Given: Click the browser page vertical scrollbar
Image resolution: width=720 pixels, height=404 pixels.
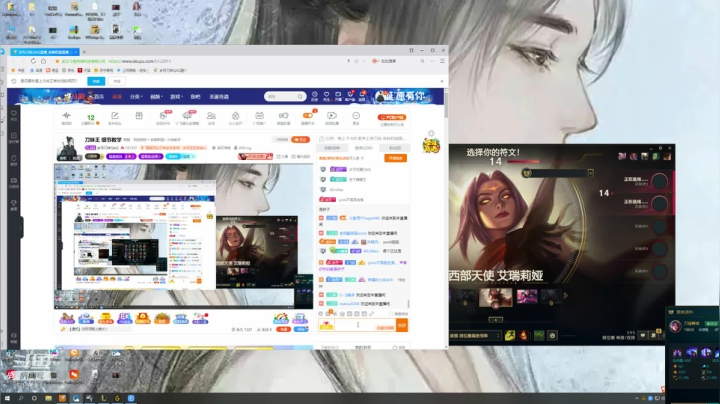Looking at the screenshot, I should pos(446,104).
